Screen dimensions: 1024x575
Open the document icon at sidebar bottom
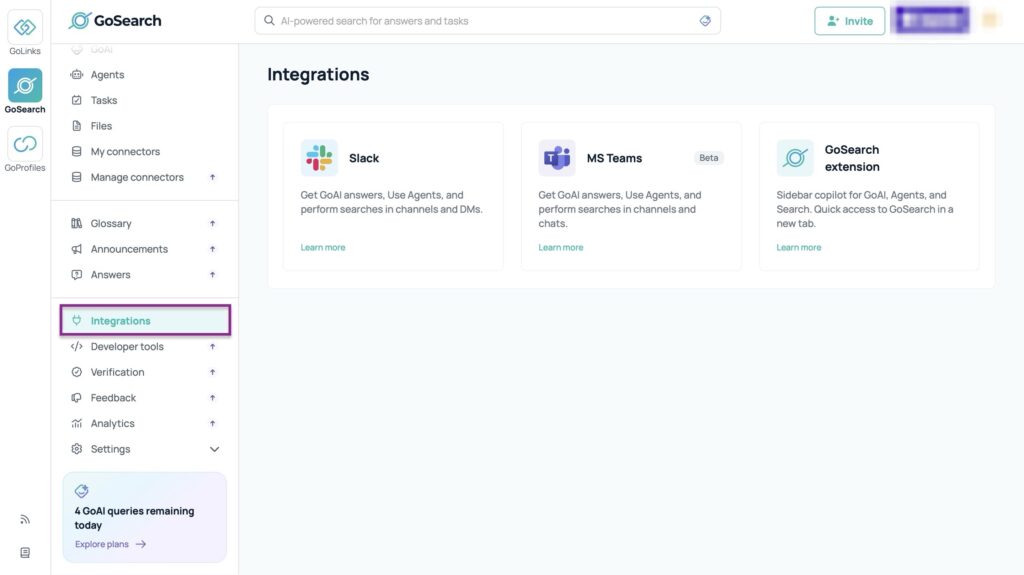[25, 553]
